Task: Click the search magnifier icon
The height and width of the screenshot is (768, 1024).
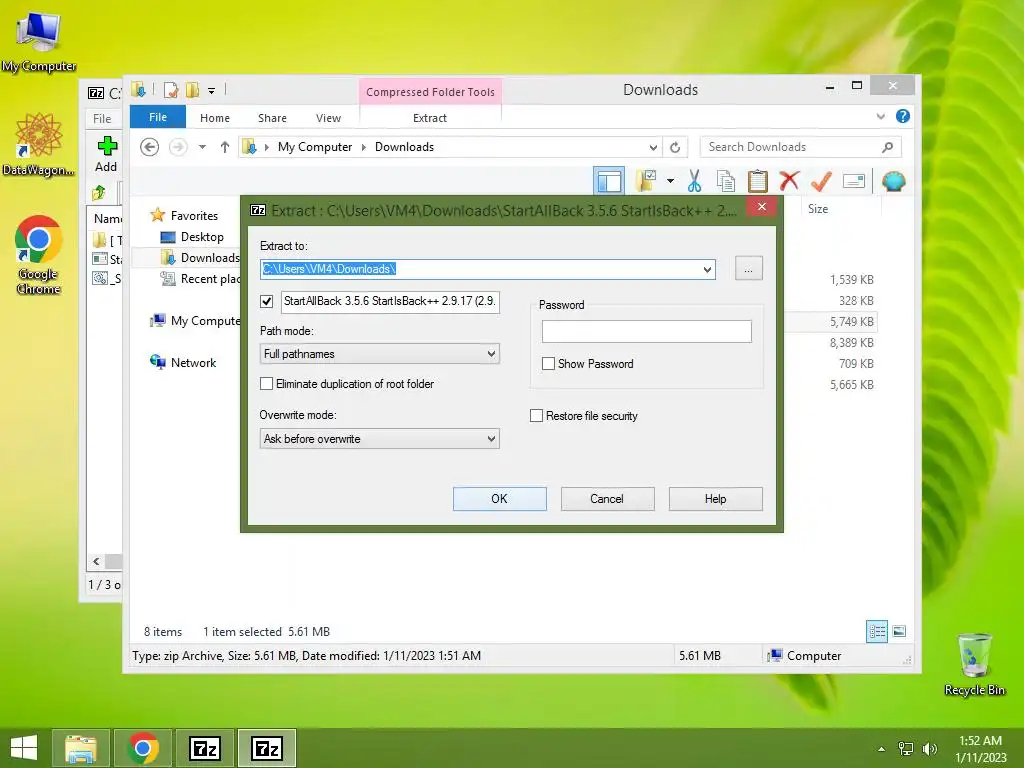Action: coord(887,147)
